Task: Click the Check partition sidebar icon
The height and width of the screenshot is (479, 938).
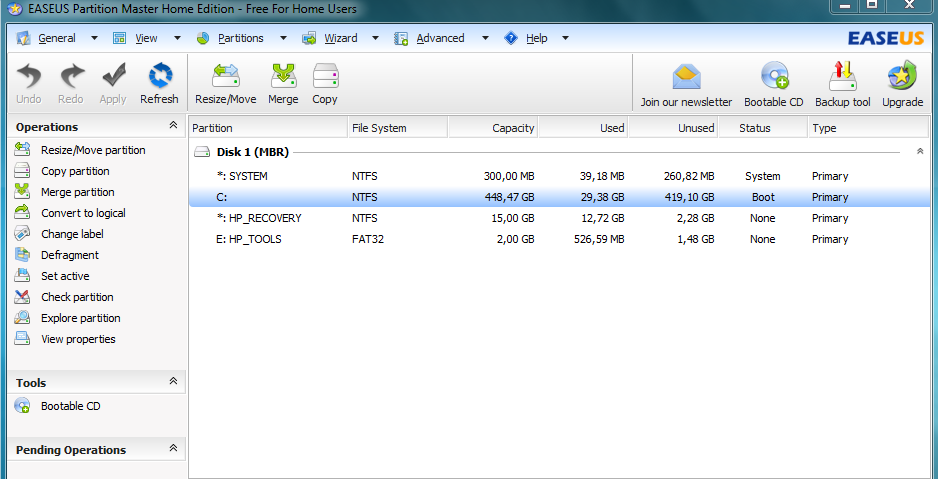Action: click(22, 297)
